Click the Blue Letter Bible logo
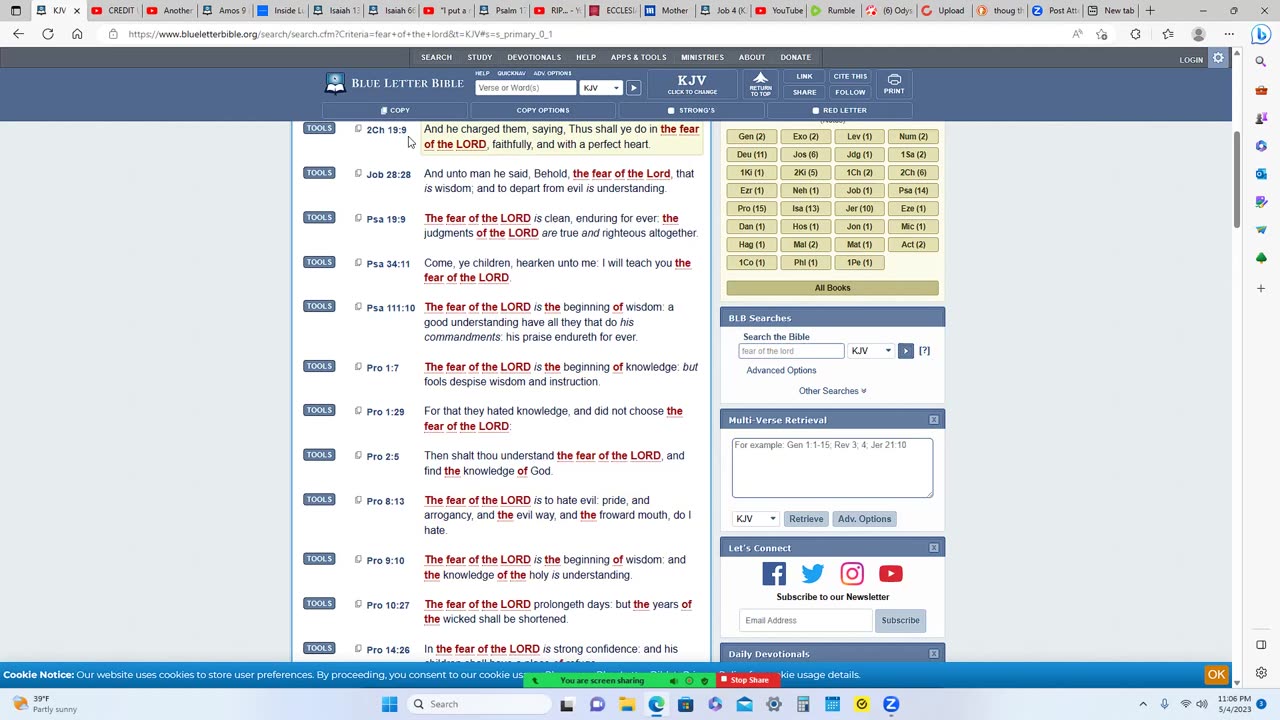Screen dimensions: 1280x720 click(x=393, y=83)
